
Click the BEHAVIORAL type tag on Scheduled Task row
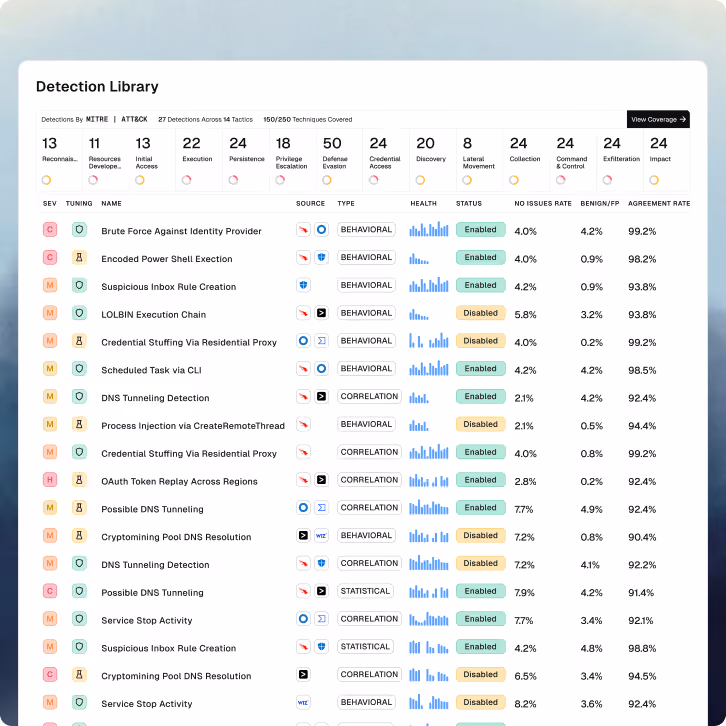tap(366, 369)
